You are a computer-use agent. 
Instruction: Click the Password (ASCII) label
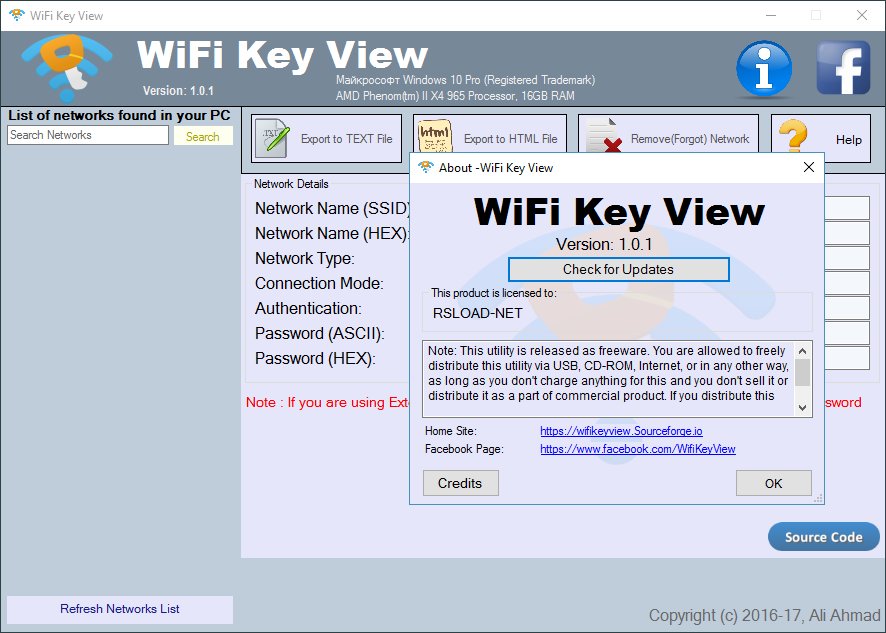point(320,333)
